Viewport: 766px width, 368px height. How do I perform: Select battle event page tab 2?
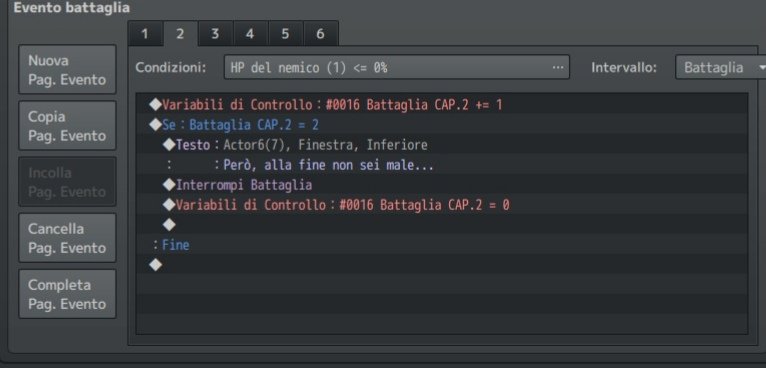[180, 34]
